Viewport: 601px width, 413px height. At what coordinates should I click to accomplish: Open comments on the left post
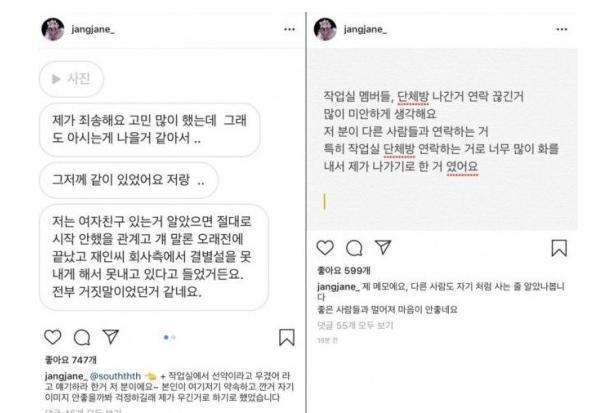point(82,338)
